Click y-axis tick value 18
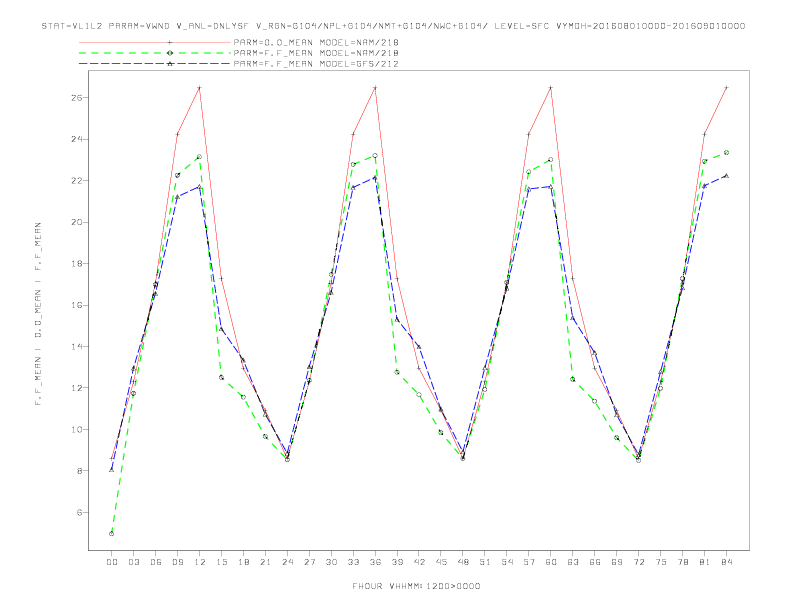Screen dimensions: 792x612 (77, 264)
